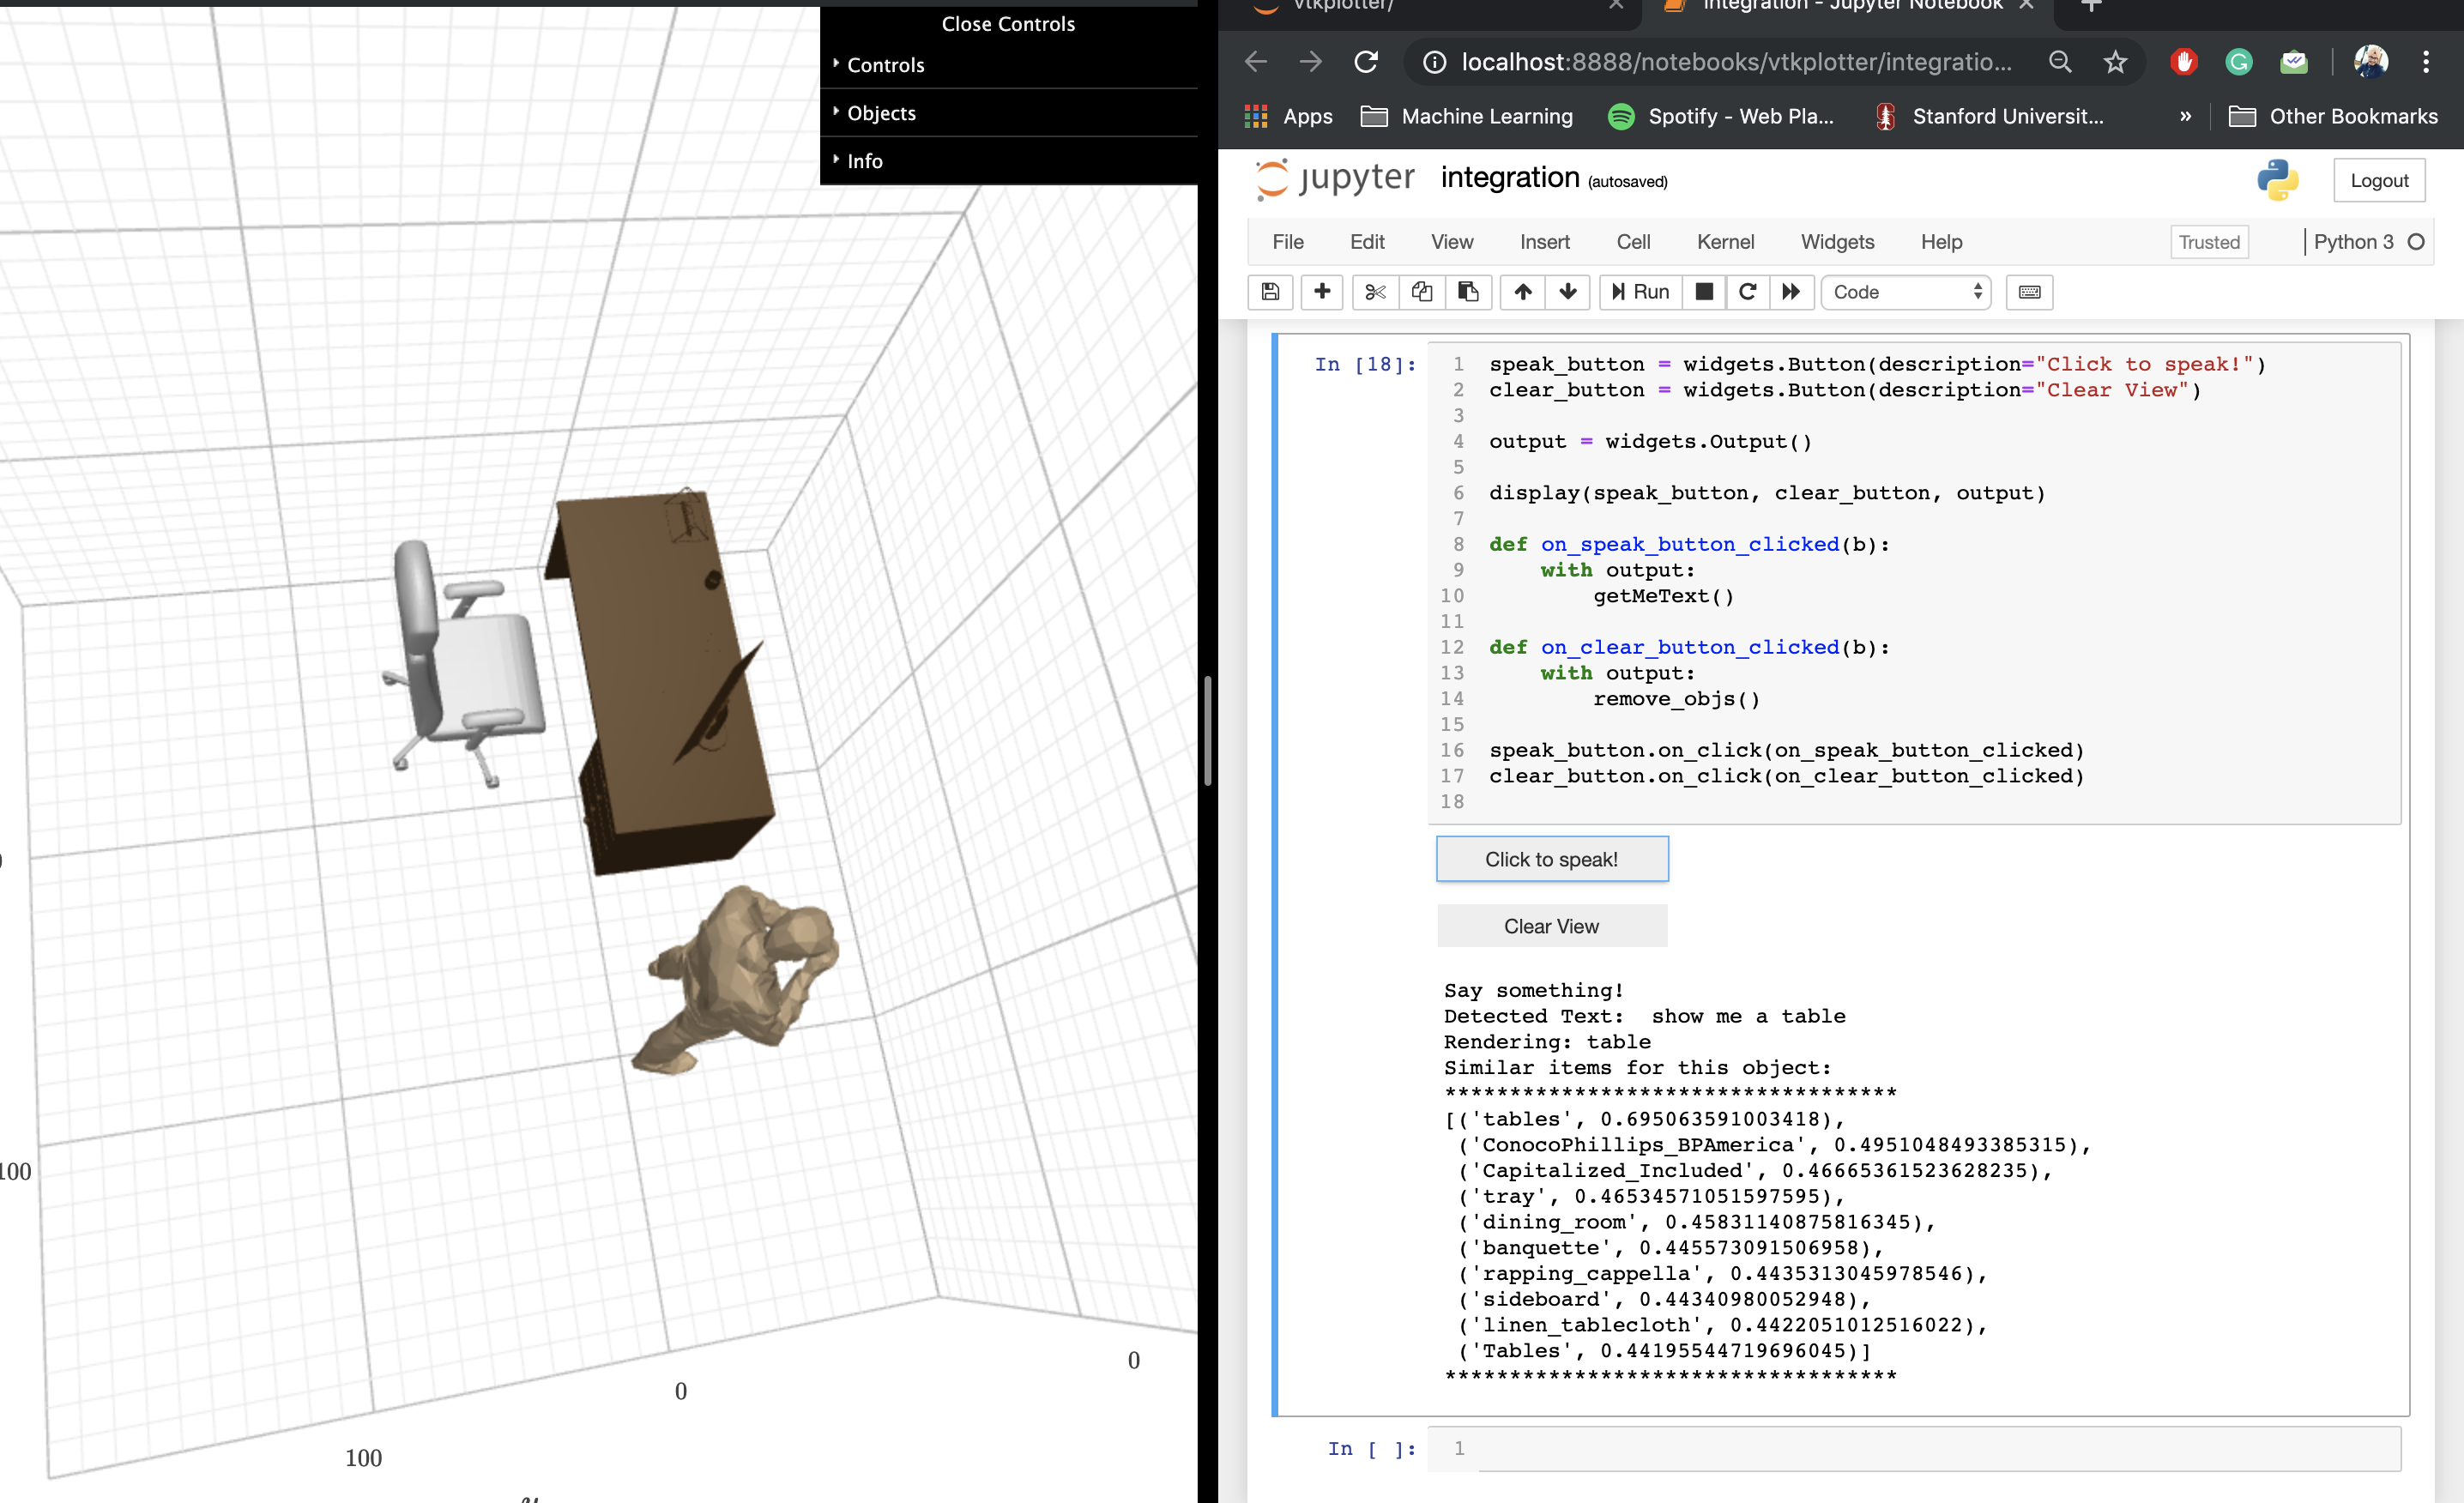Click the interrupt kernel button
The height and width of the screenshot is (1503, 2464).
click(x=1700, y=291)
